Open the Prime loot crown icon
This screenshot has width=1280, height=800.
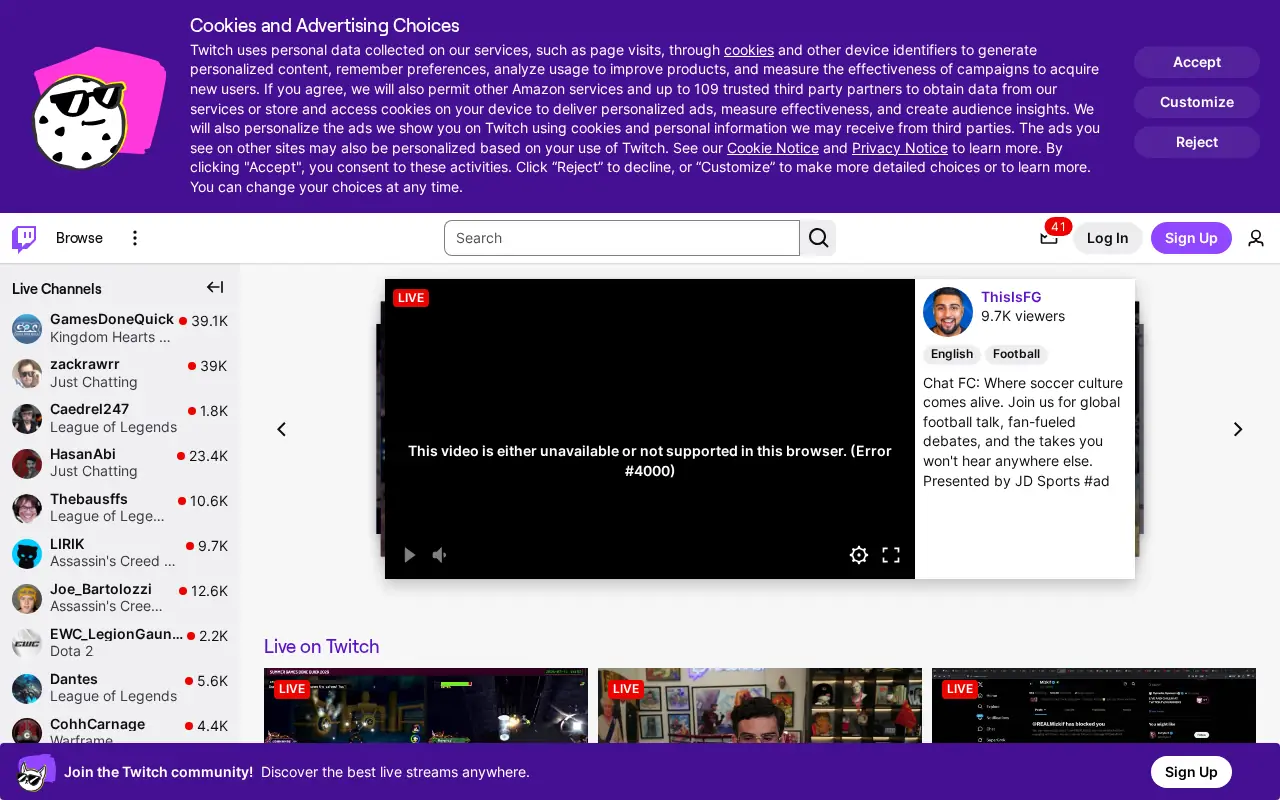click(x=1049, y=238)
